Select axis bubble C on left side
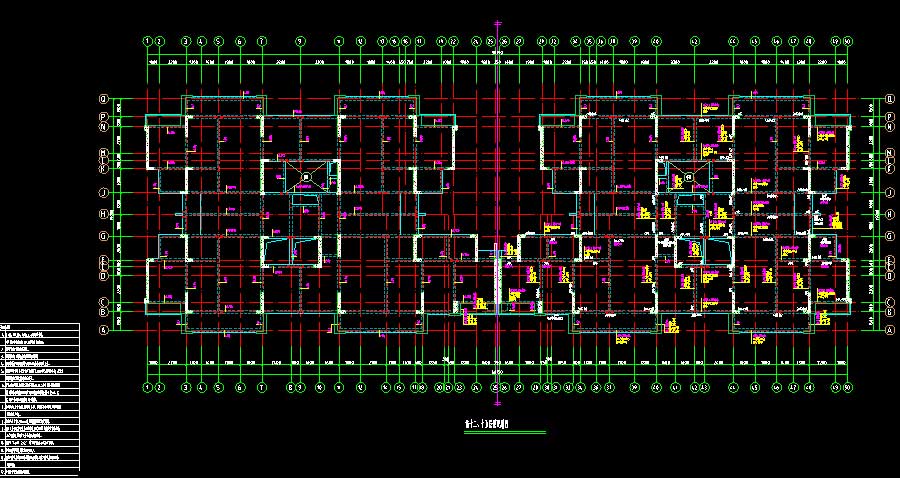 click(x=102, y=302)
